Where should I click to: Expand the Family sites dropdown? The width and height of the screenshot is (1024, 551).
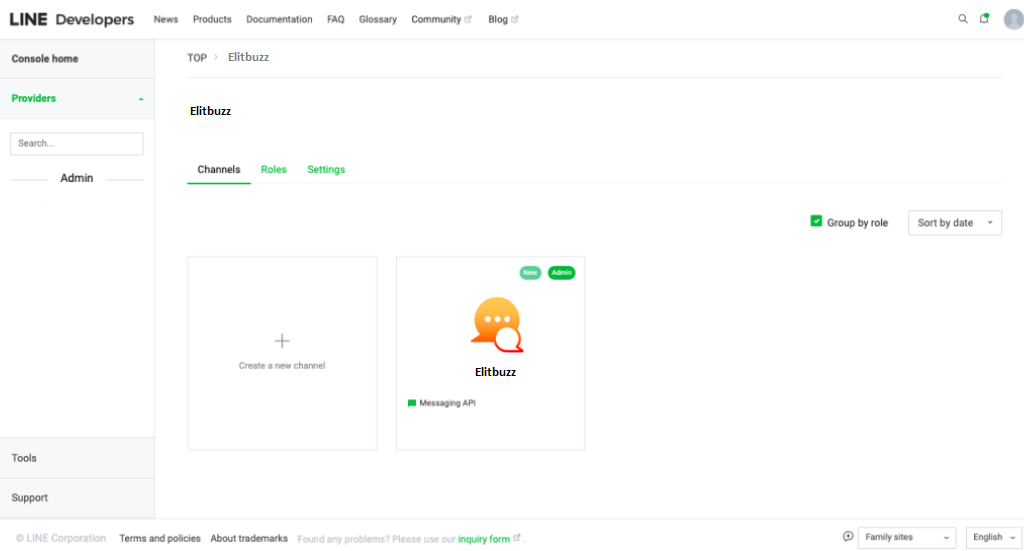906,538
